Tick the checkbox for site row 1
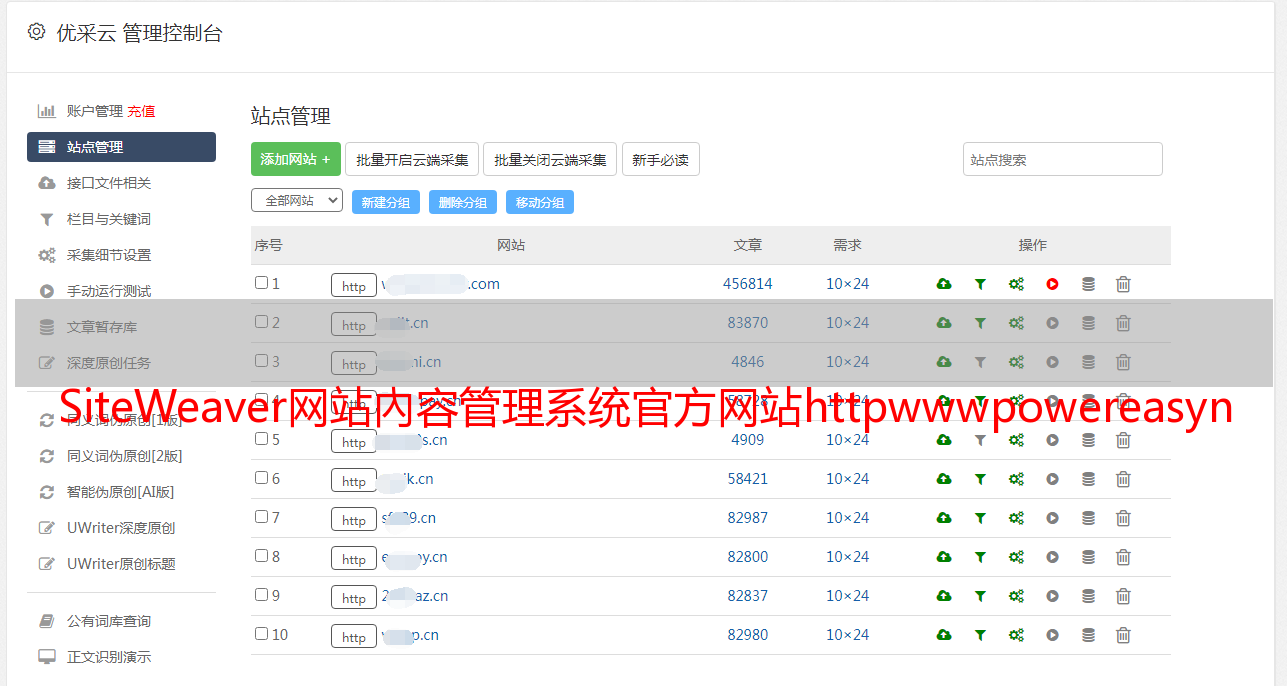Image resolution: width=1287 pixels, height=686 pixels. (x=261, y=283)
